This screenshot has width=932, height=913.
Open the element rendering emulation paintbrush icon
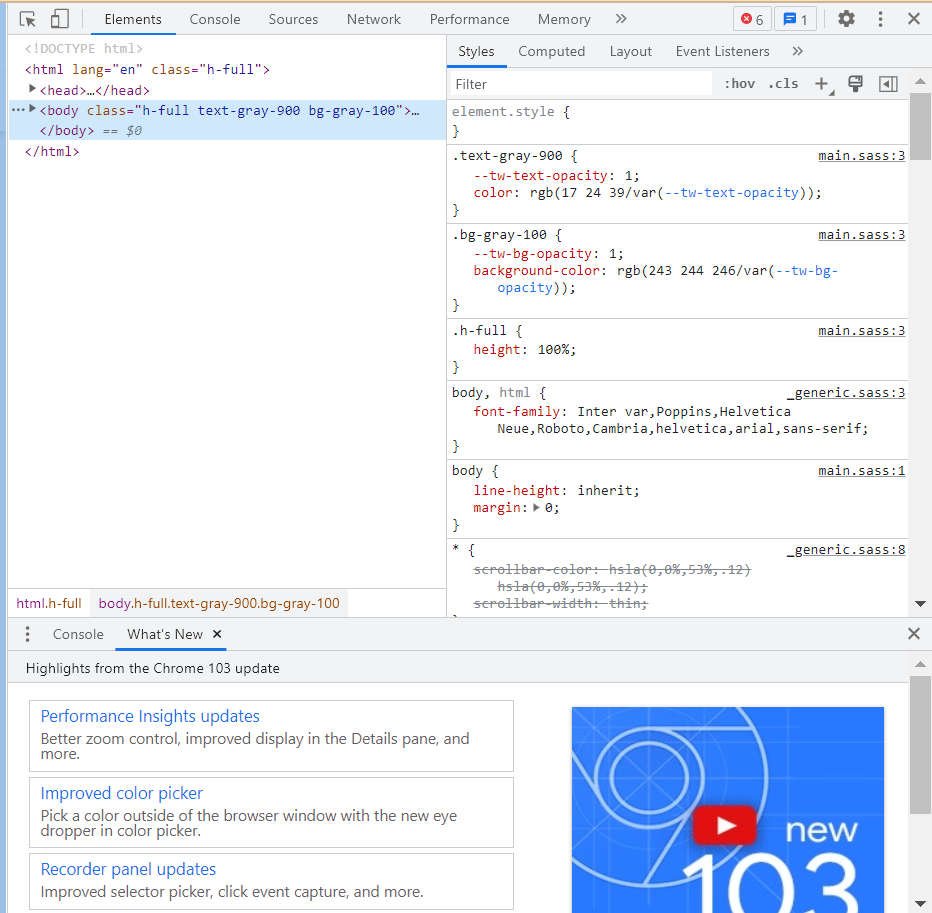click(x=855, y=84)
